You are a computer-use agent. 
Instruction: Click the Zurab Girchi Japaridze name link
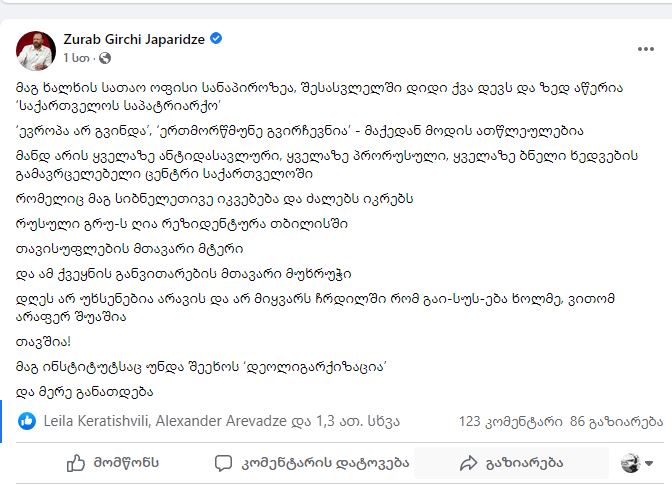(134, 39)
